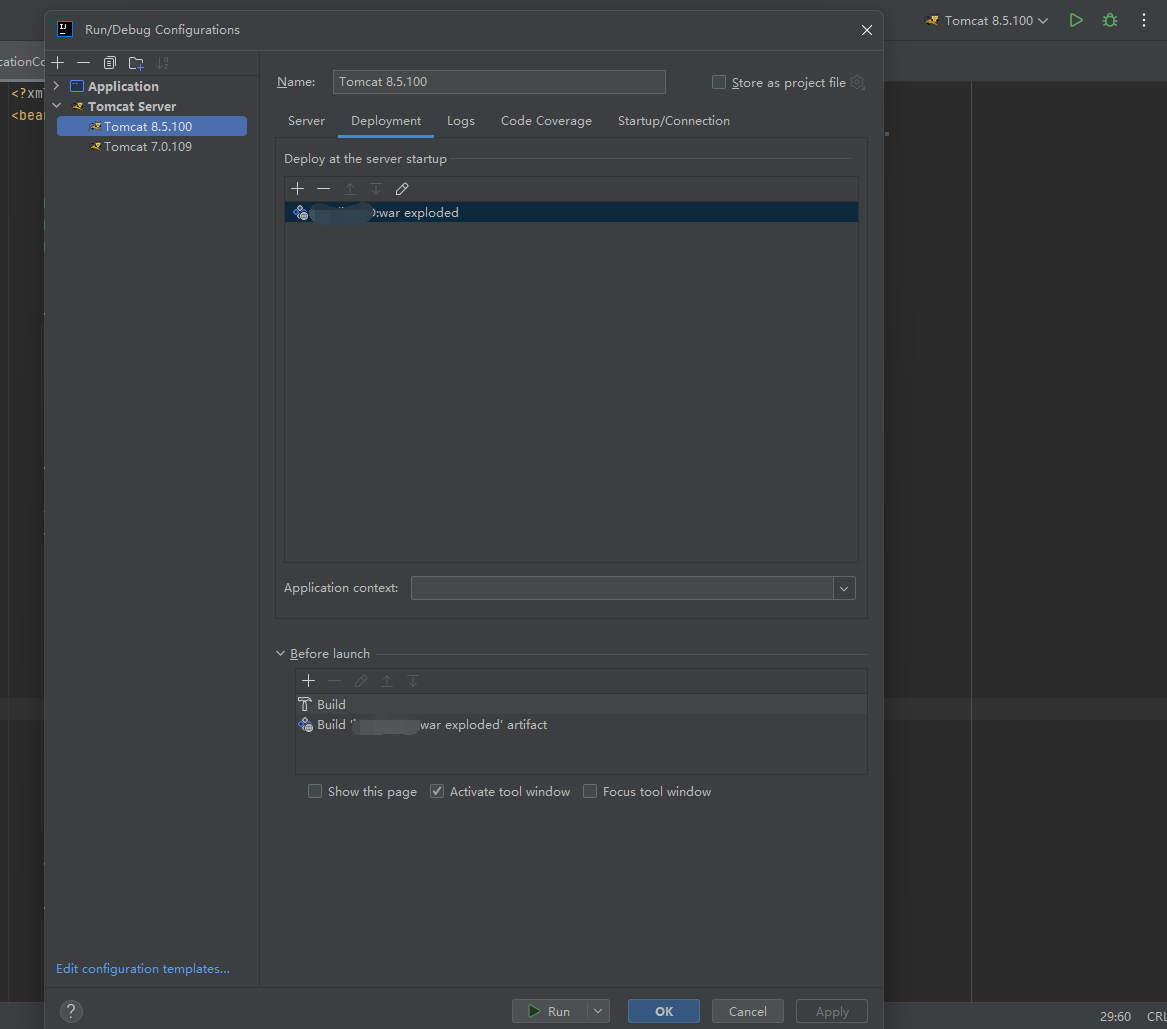Move Before launch task up
Viewport: 1167px width, 1029px height.
387,681
